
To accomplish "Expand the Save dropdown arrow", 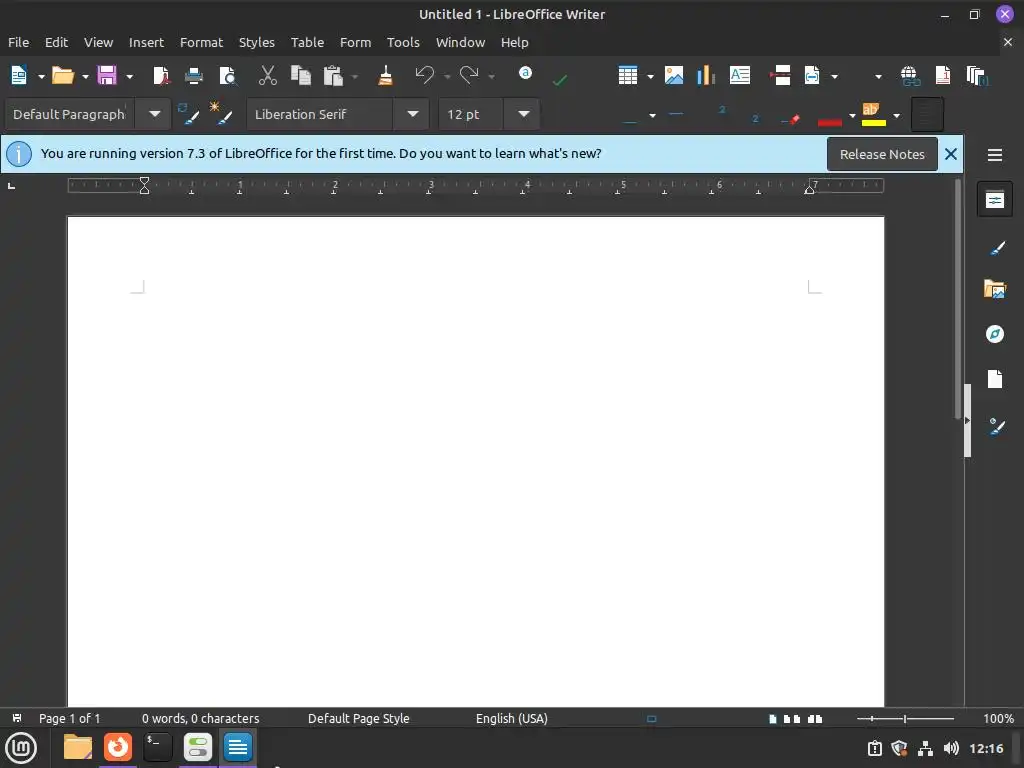I will (129, 77).
